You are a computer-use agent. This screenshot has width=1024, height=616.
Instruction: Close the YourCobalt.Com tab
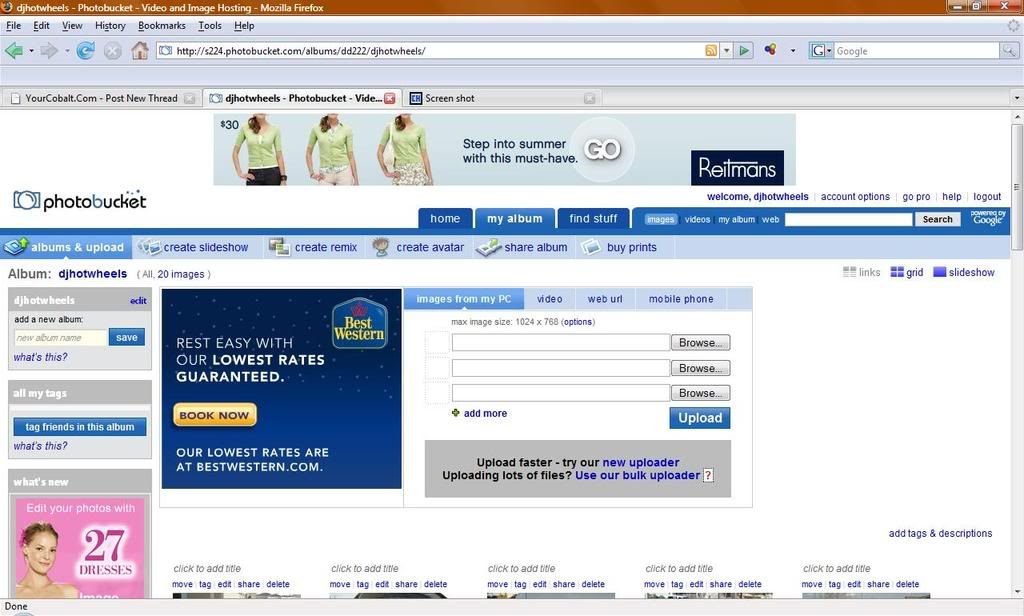[x=189, y=98]
